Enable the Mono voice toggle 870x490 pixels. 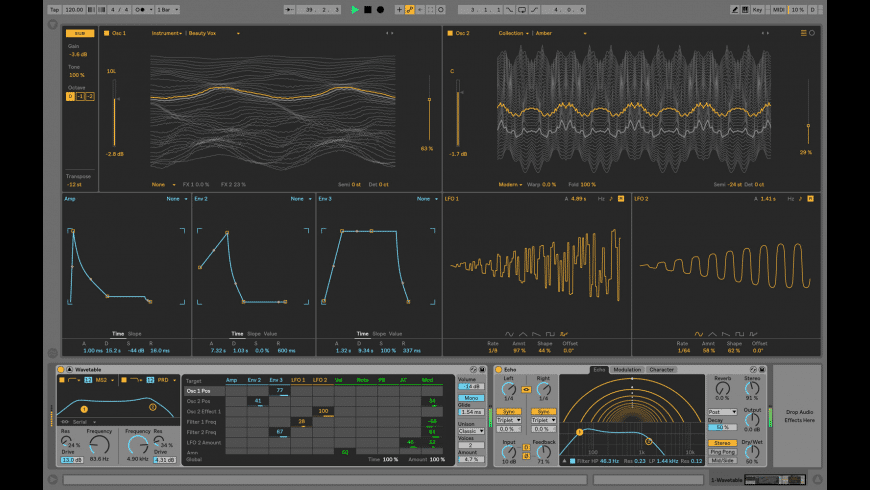[x=472, y=398]
